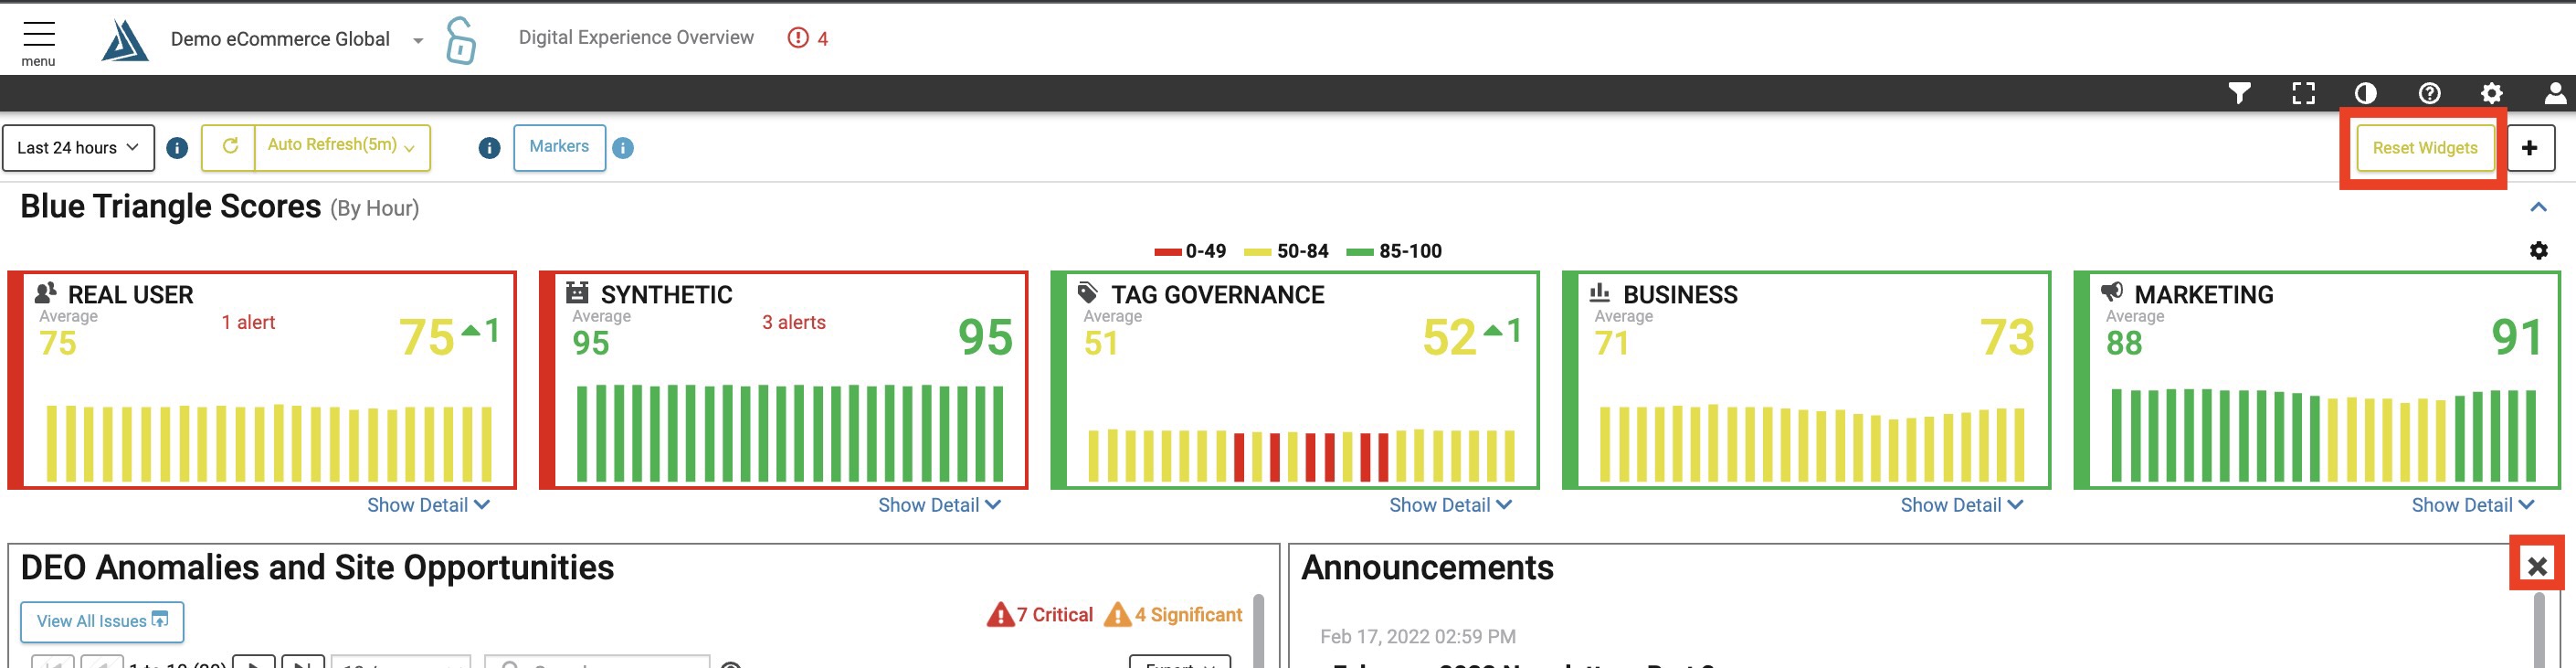The image size is (2576, 668).
Task: Click the 1 alert text on Real User
Action: point(248,322)
